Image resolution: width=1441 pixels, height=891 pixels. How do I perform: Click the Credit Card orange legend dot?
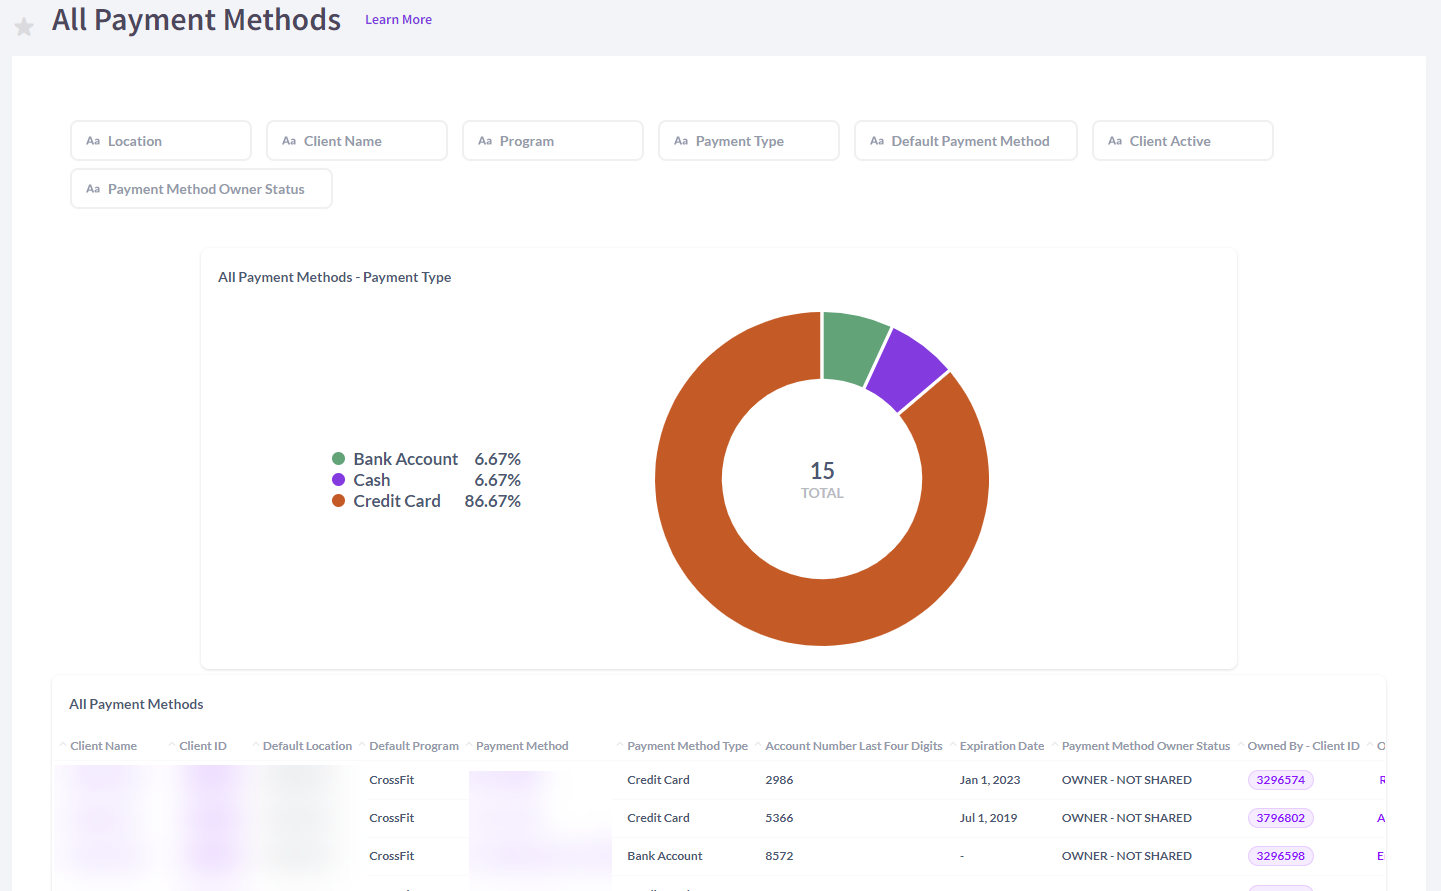(338, 501)
